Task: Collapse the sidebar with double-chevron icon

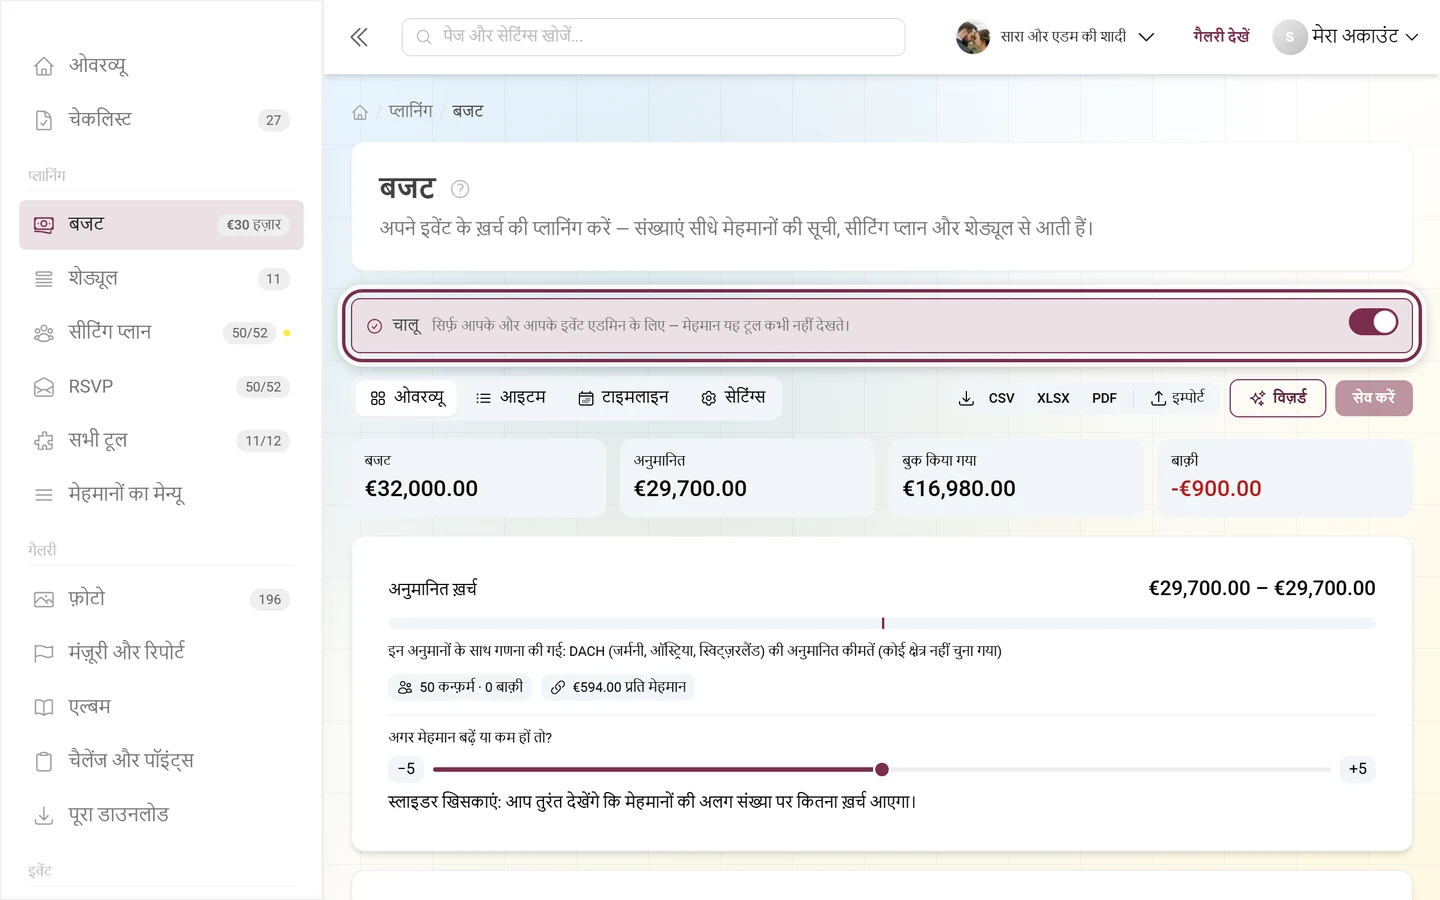Action: pos(359,37)
